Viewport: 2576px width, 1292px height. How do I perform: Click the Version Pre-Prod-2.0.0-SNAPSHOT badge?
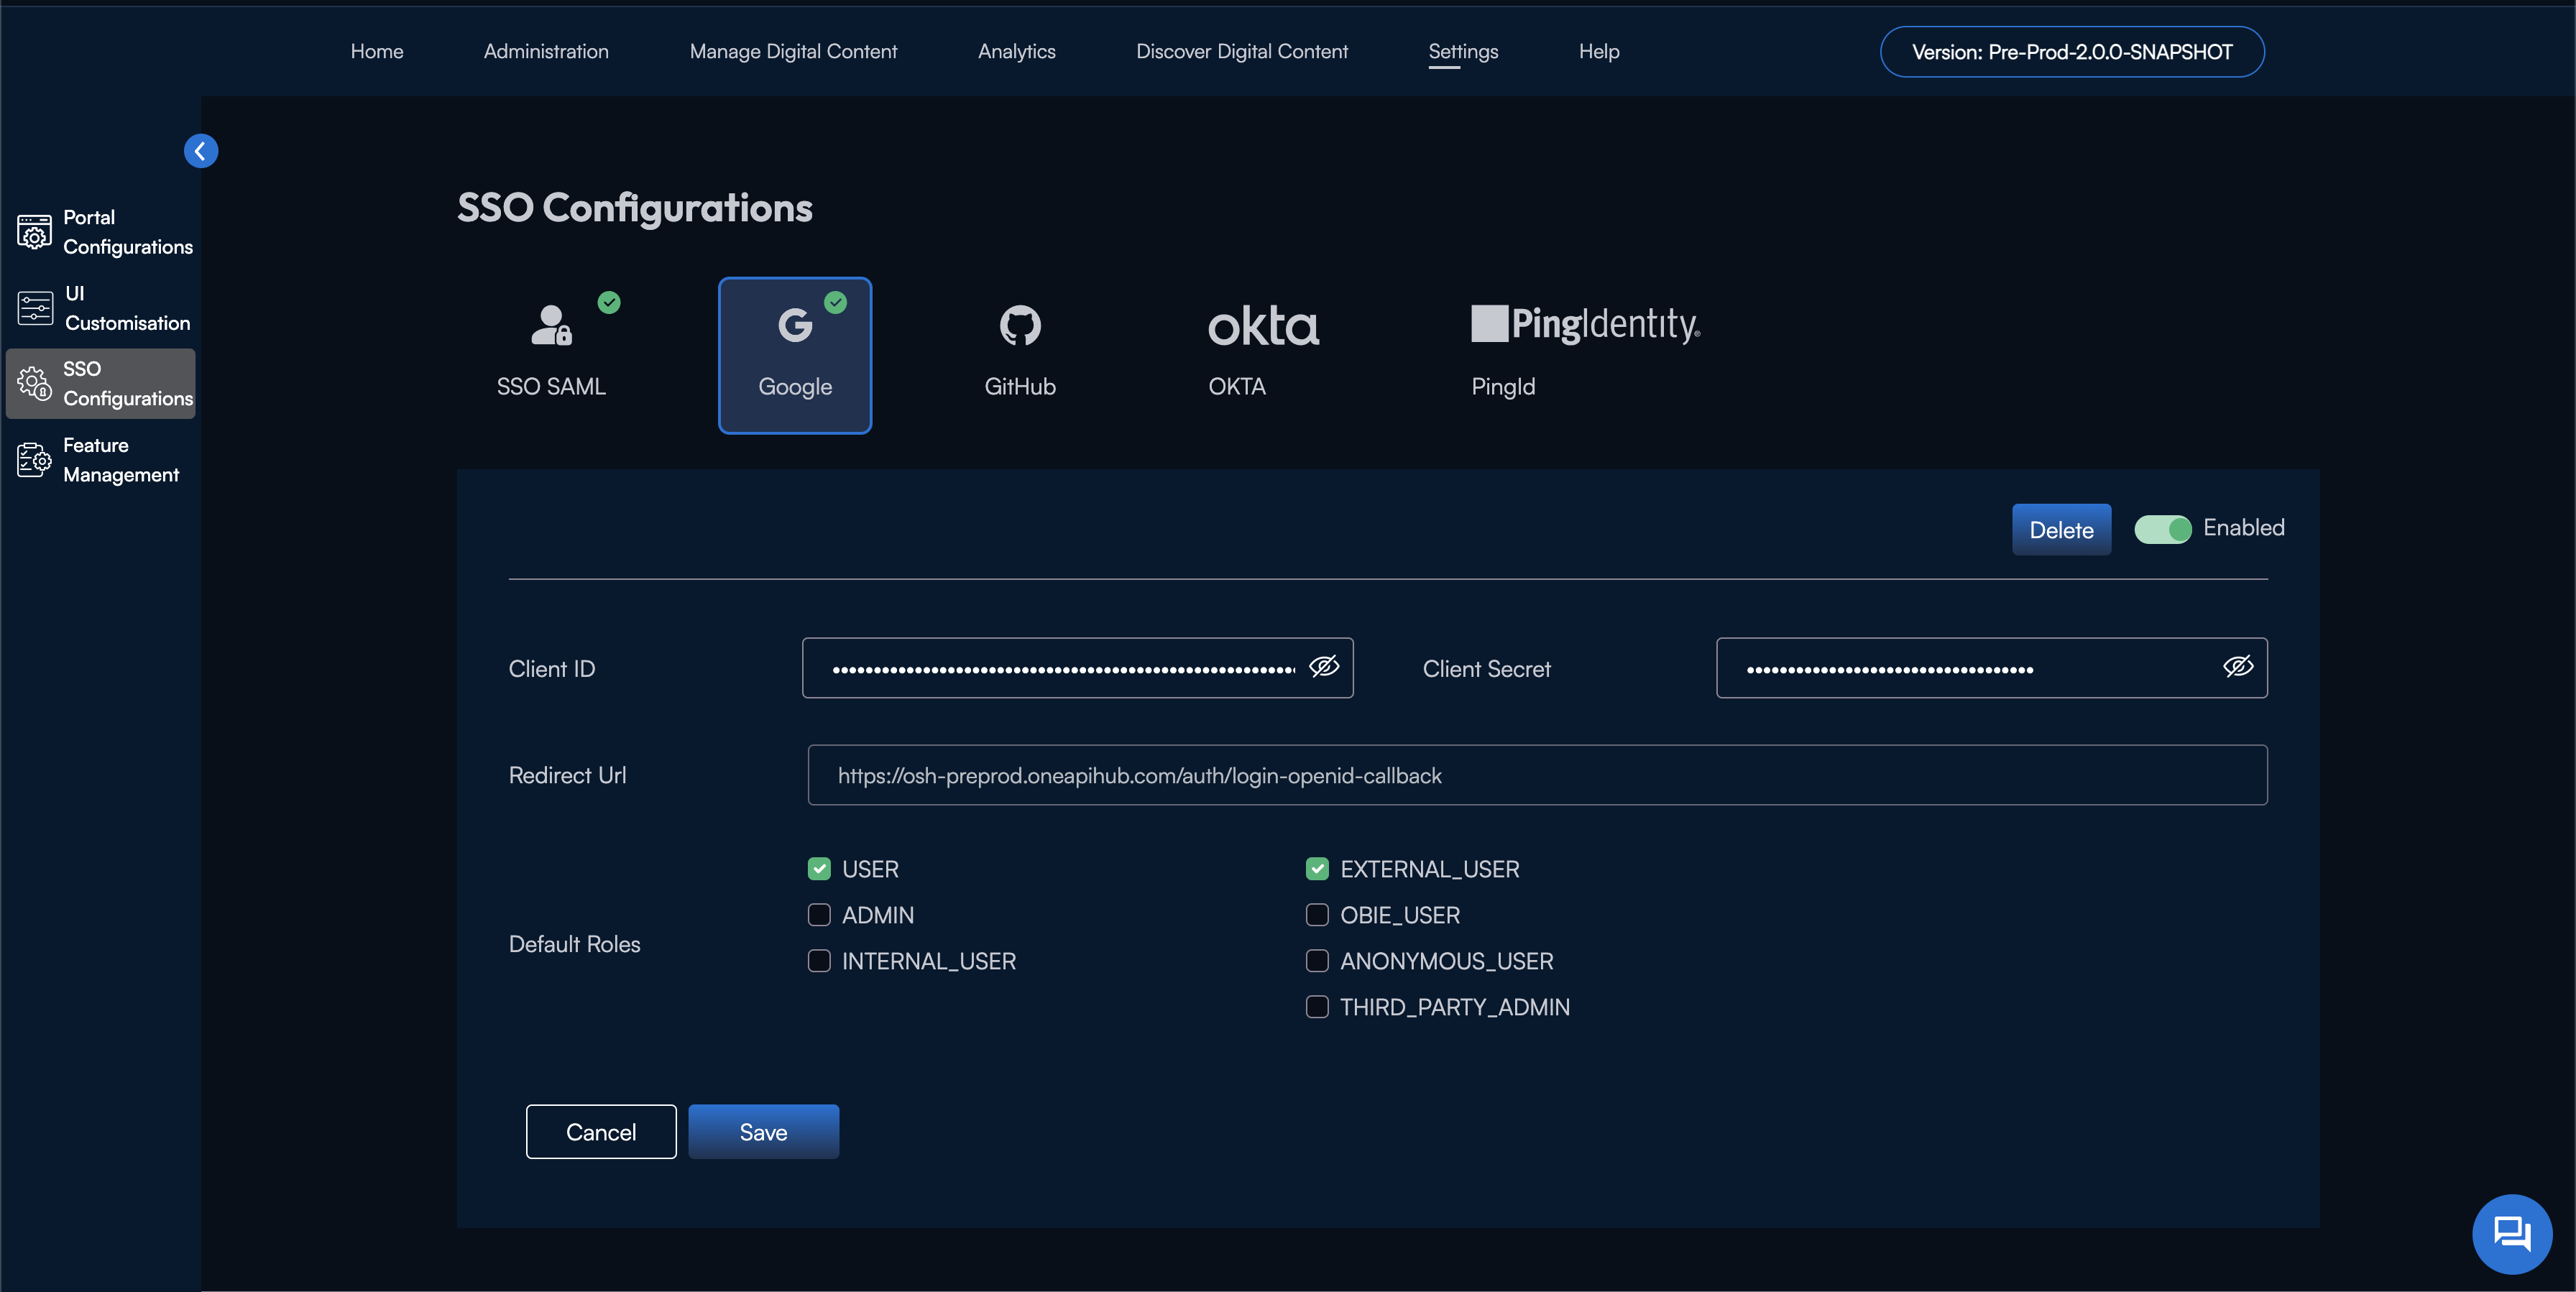click(2072, 52)
